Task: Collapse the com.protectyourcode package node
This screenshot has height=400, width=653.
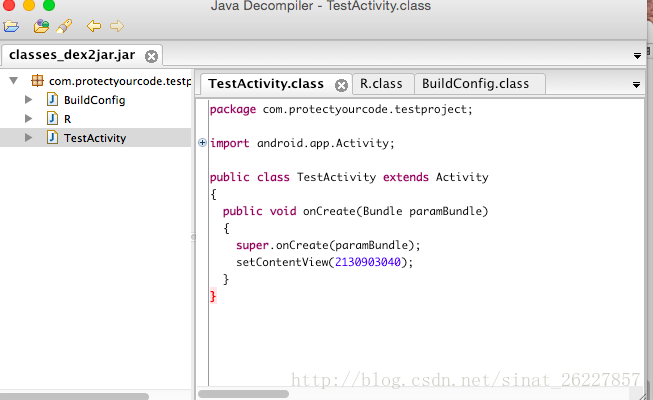Action: (x=12, y=81)
